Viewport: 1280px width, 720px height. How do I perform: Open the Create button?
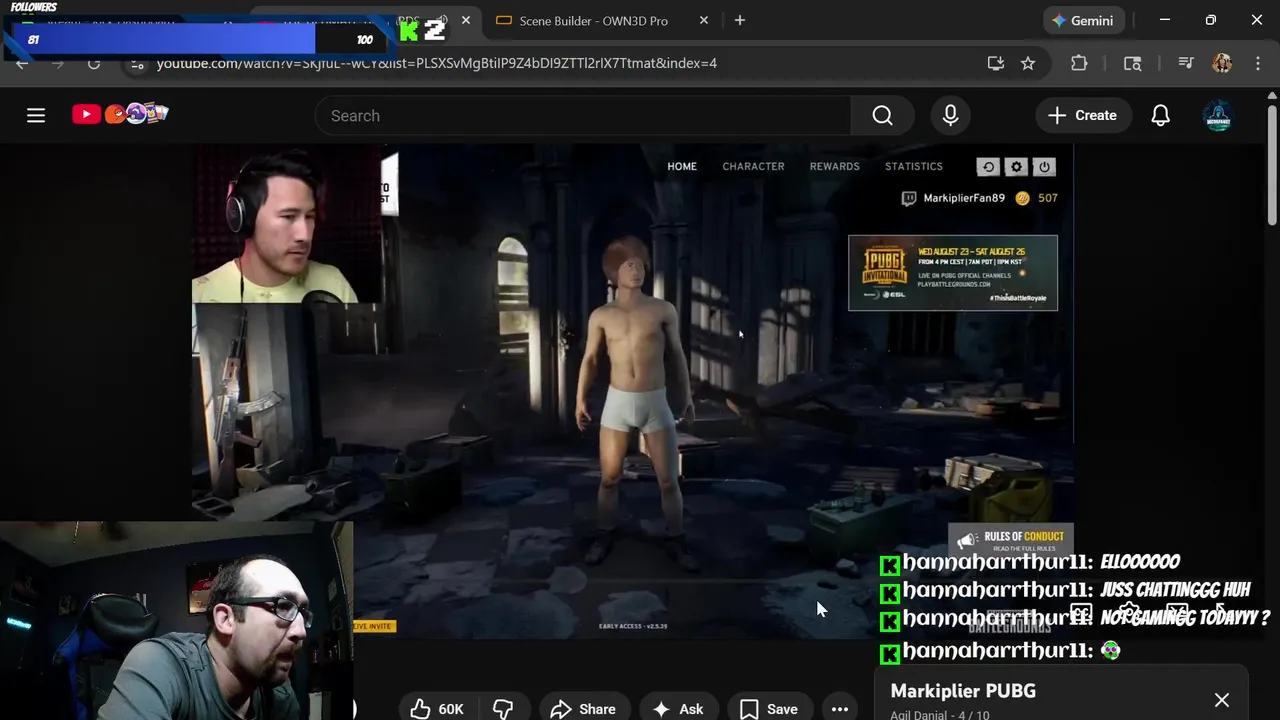1082,115
